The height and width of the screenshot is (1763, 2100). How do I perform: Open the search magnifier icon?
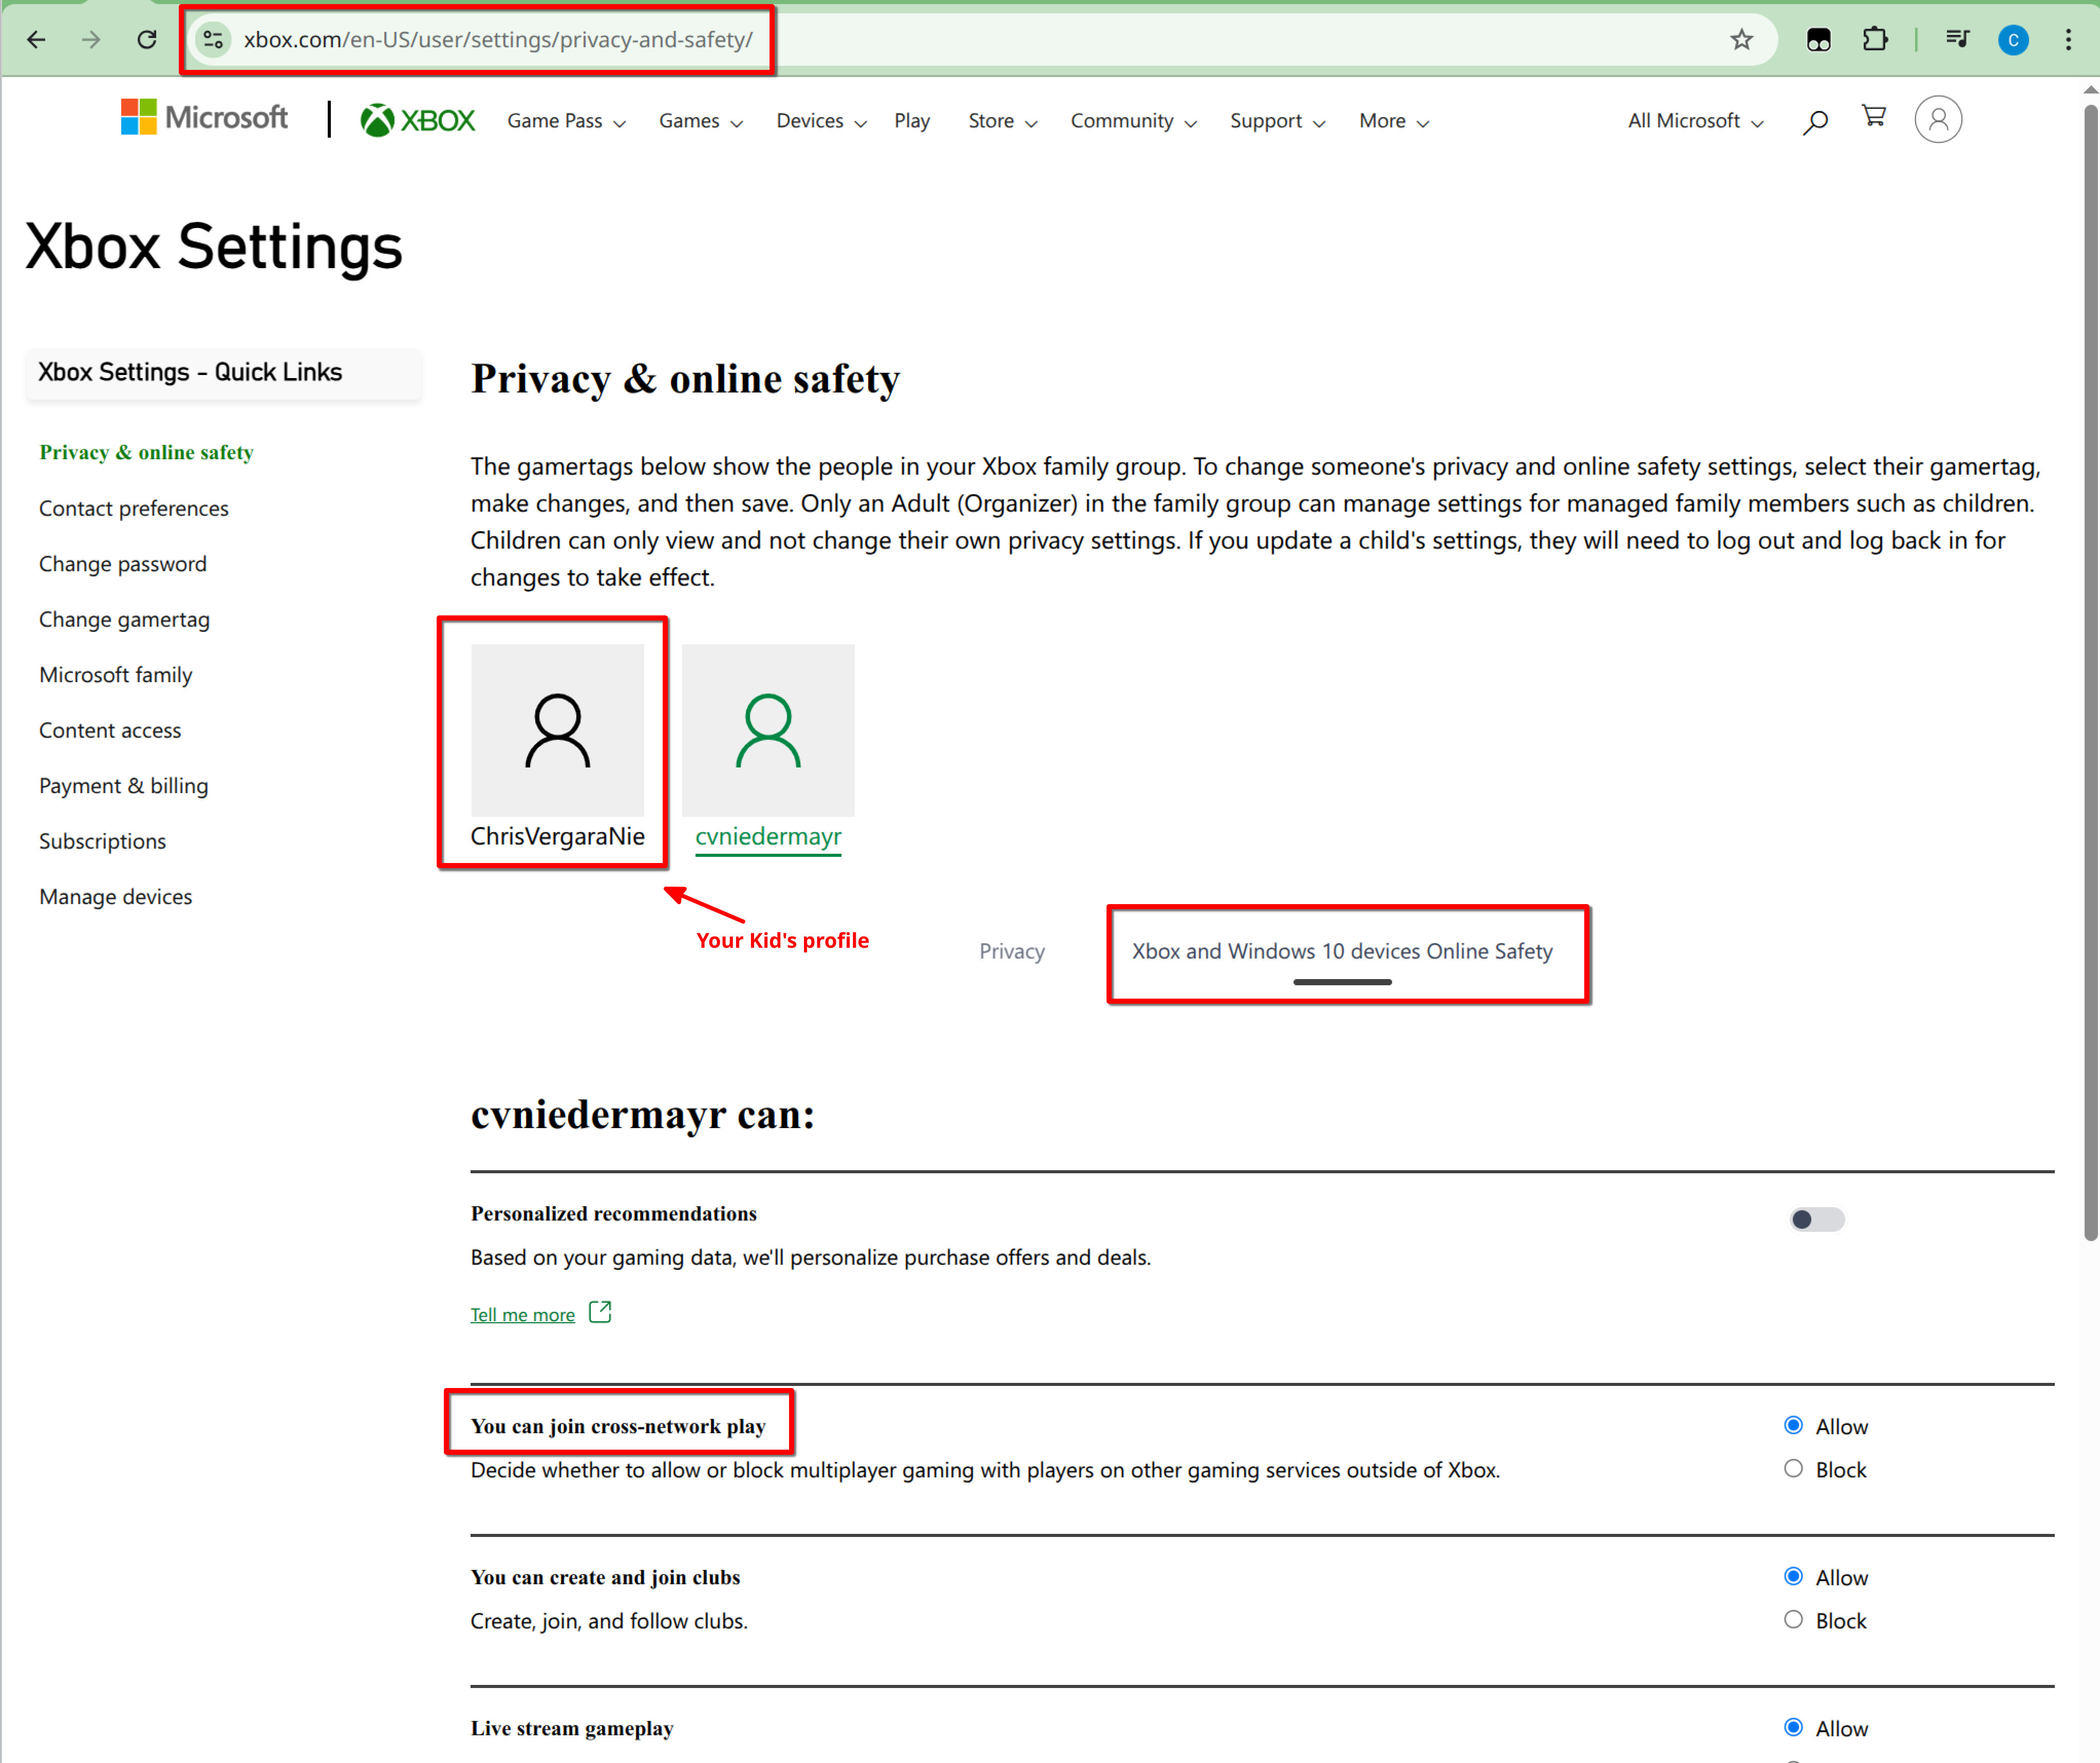click(x=1816, y=121)
